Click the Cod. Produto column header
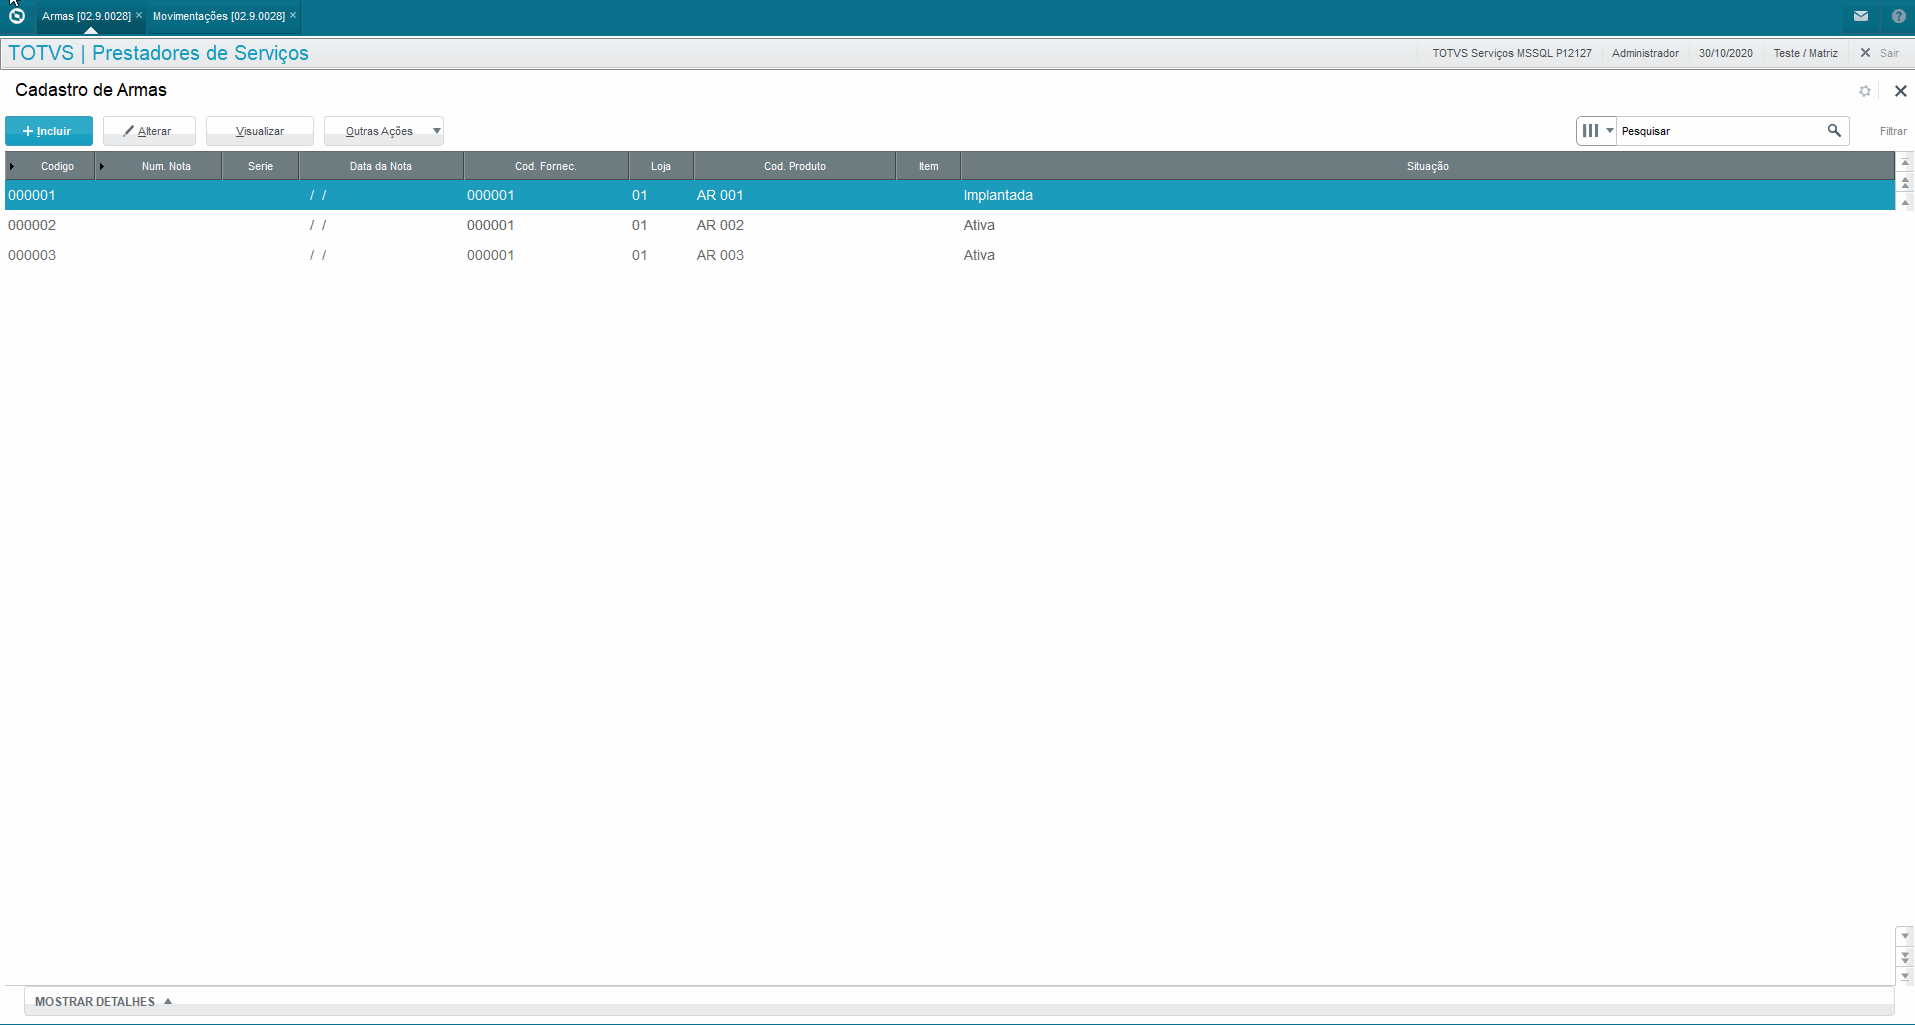Image resolution: width=1915 pixels, height=1025 pixels. tap(795, 166)
